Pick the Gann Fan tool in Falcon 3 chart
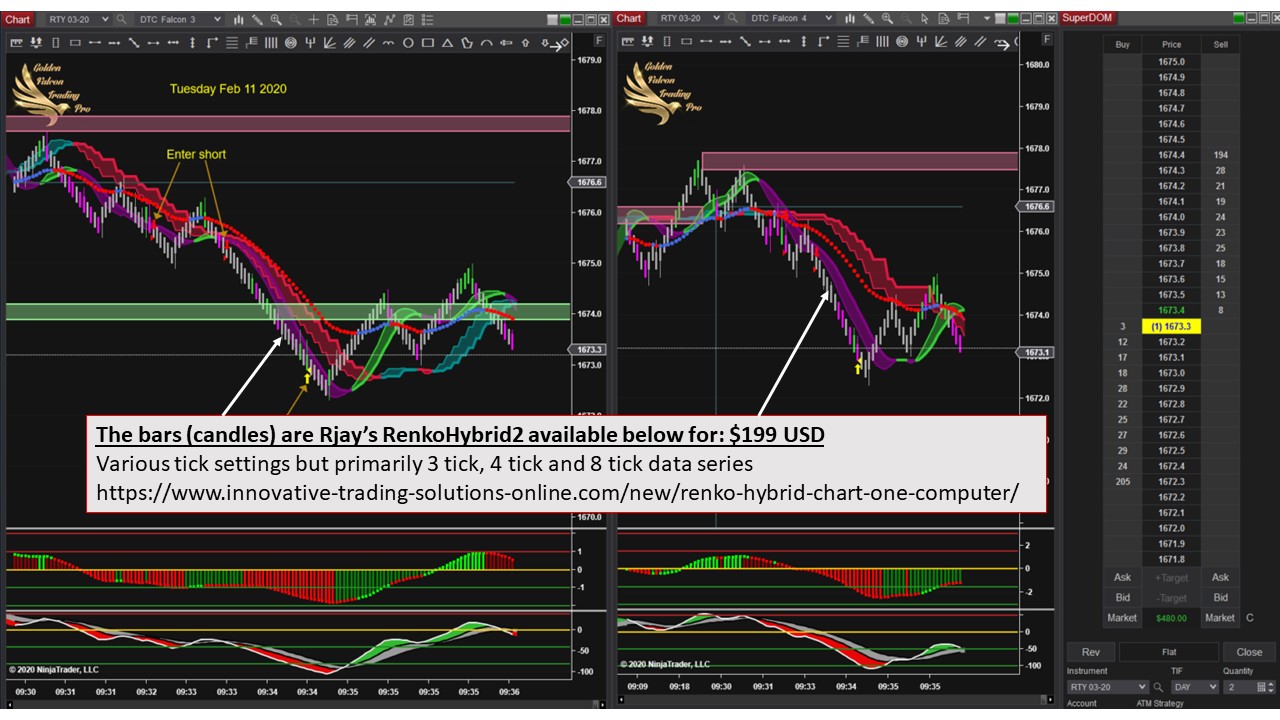Image resolution: width=1280 pixels, height=720 pixels. tap(329, 42)
